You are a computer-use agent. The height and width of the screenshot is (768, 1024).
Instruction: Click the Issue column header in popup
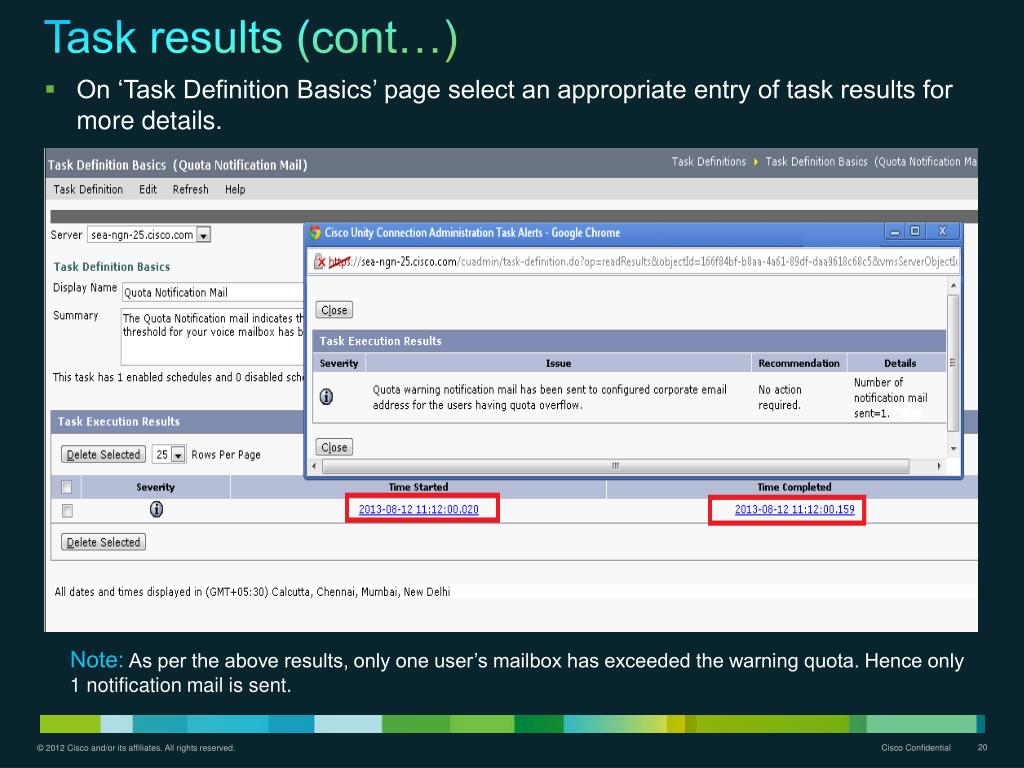tap(558, 363)
